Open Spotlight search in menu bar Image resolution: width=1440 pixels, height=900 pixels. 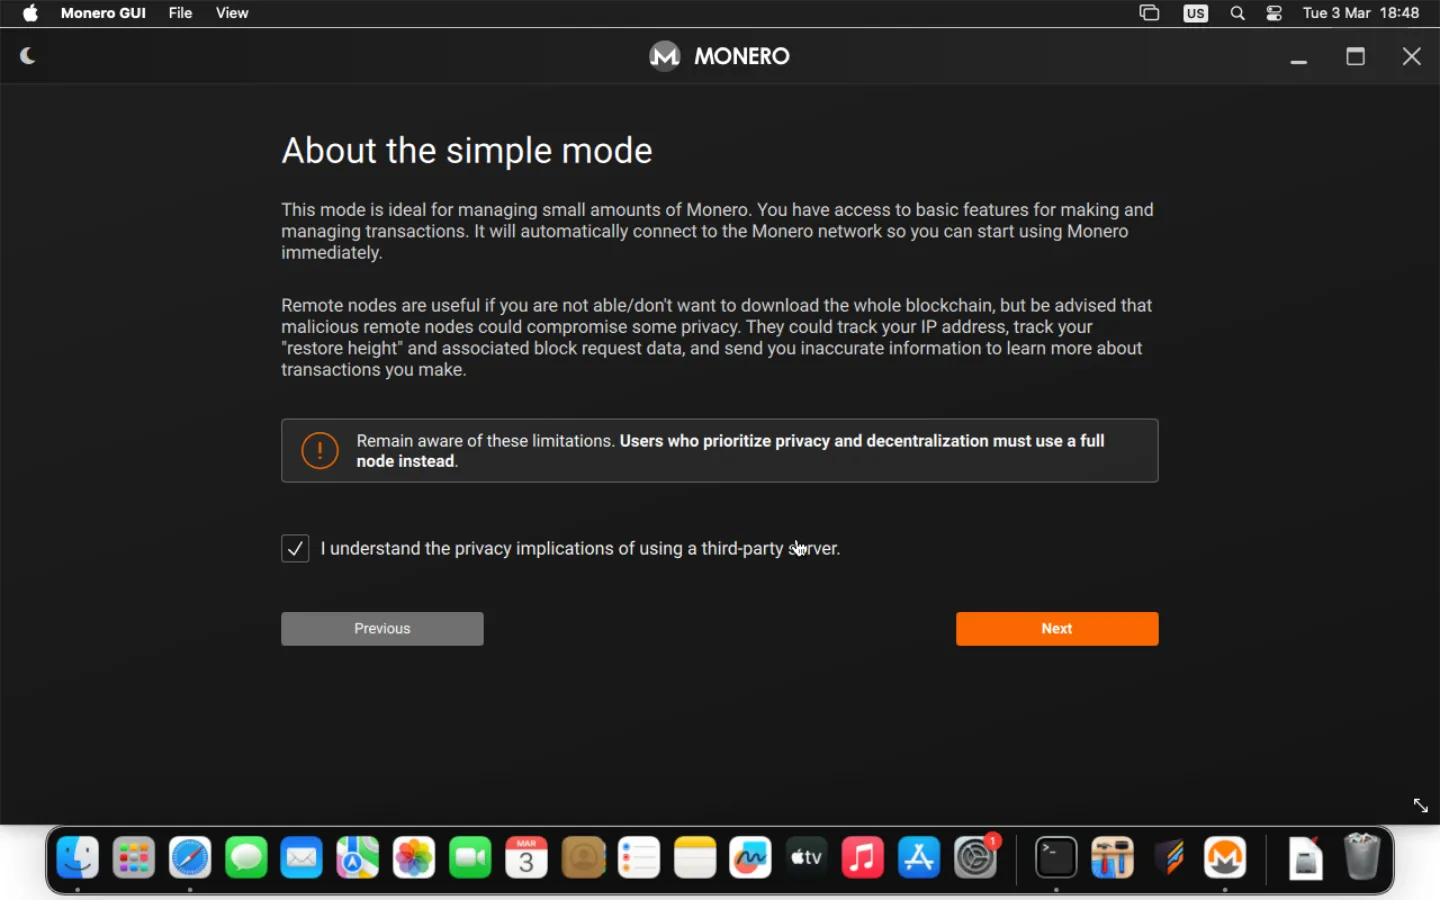1238,13
